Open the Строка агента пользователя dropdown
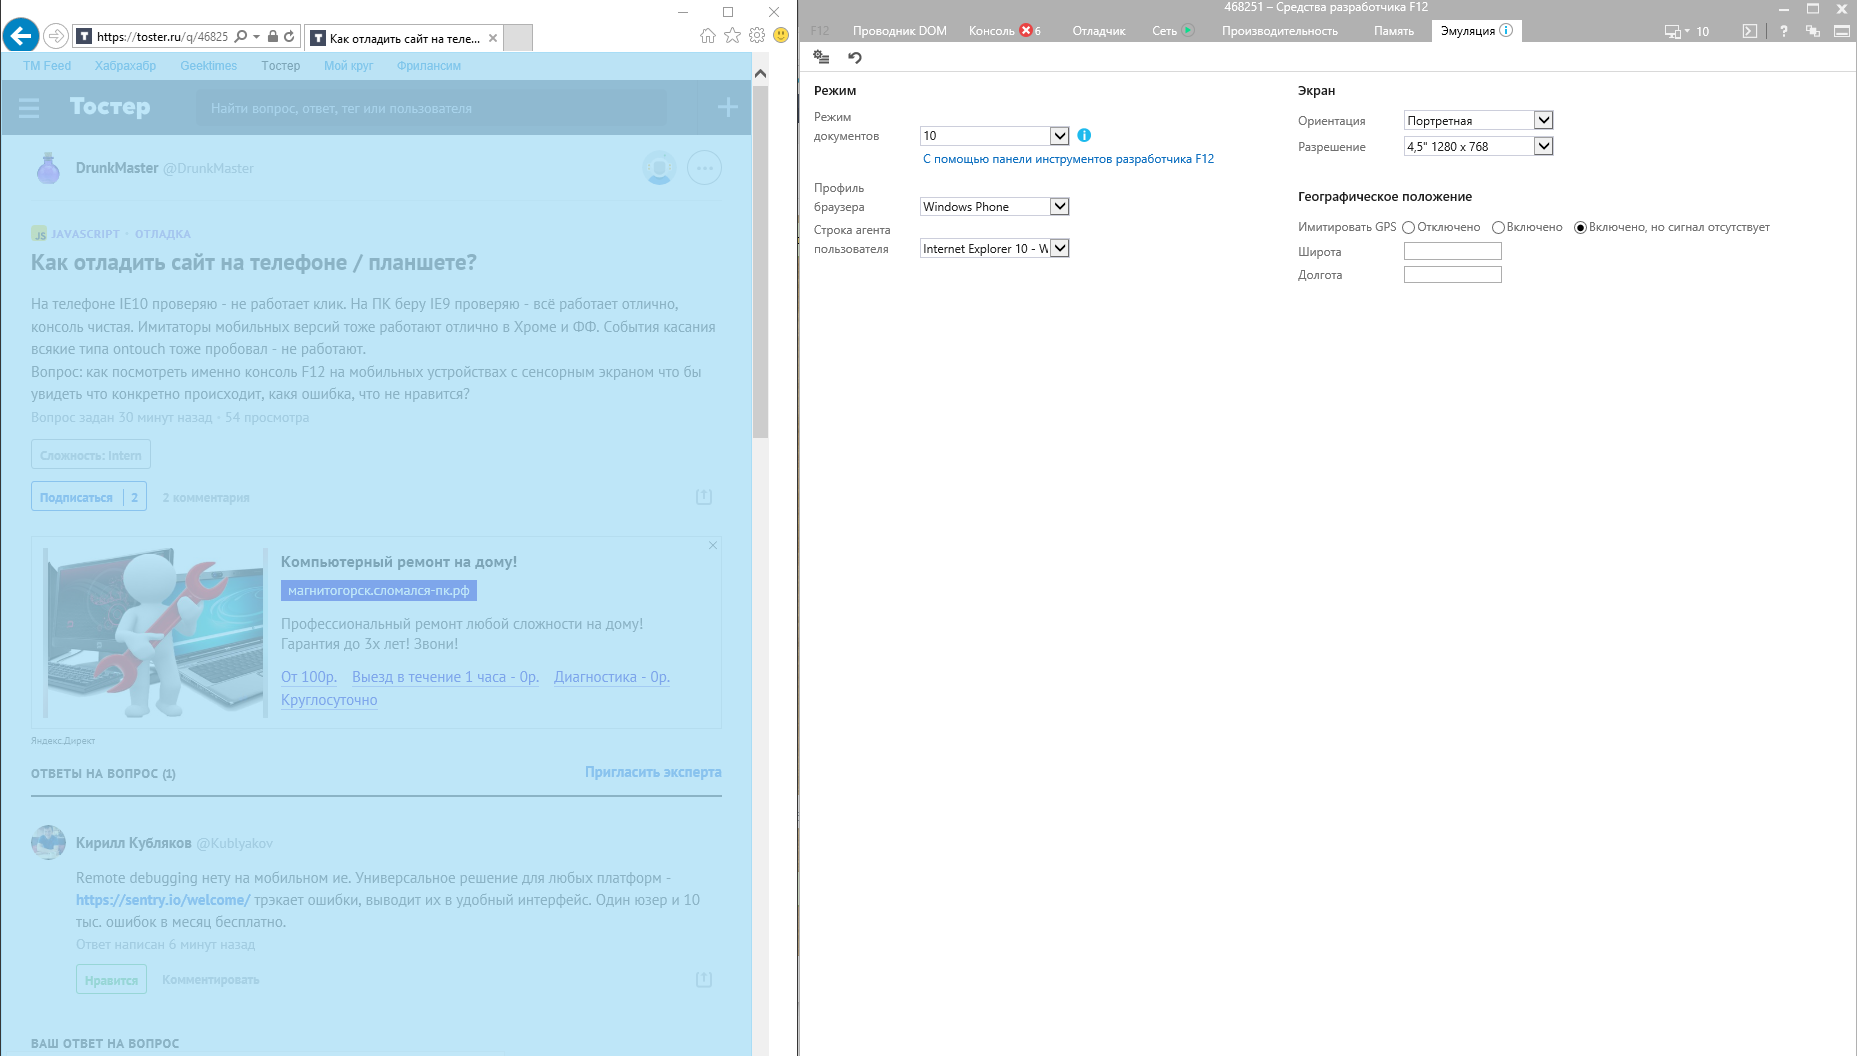The width and height of the screenshot is (1857, 1056). click(x=994, y=248)
